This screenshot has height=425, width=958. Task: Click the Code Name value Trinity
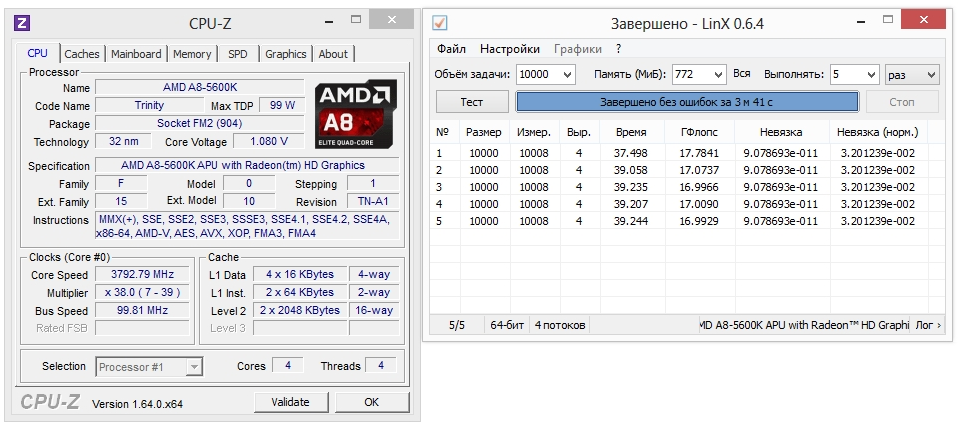[x=149, y=105]
